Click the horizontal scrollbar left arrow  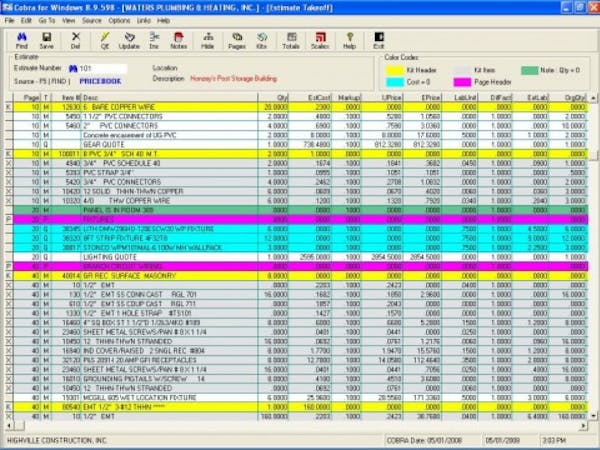pos(8,426)
